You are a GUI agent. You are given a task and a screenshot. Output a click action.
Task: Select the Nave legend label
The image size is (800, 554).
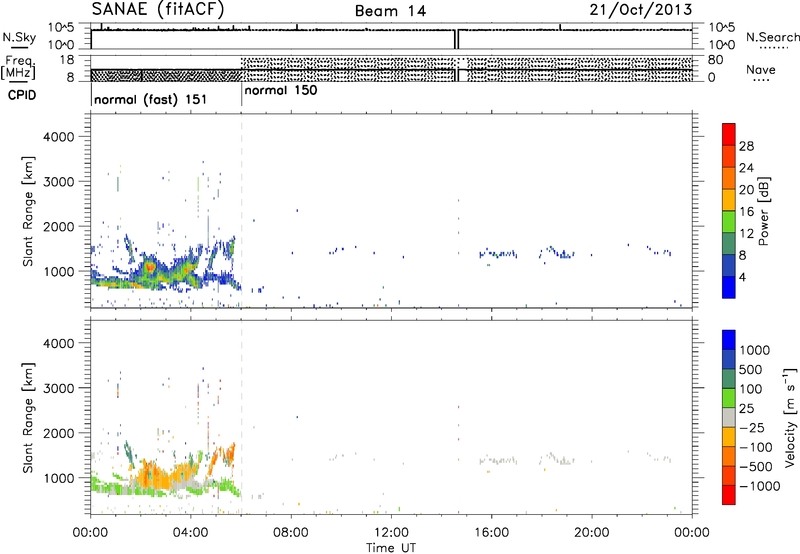[761, 69]
